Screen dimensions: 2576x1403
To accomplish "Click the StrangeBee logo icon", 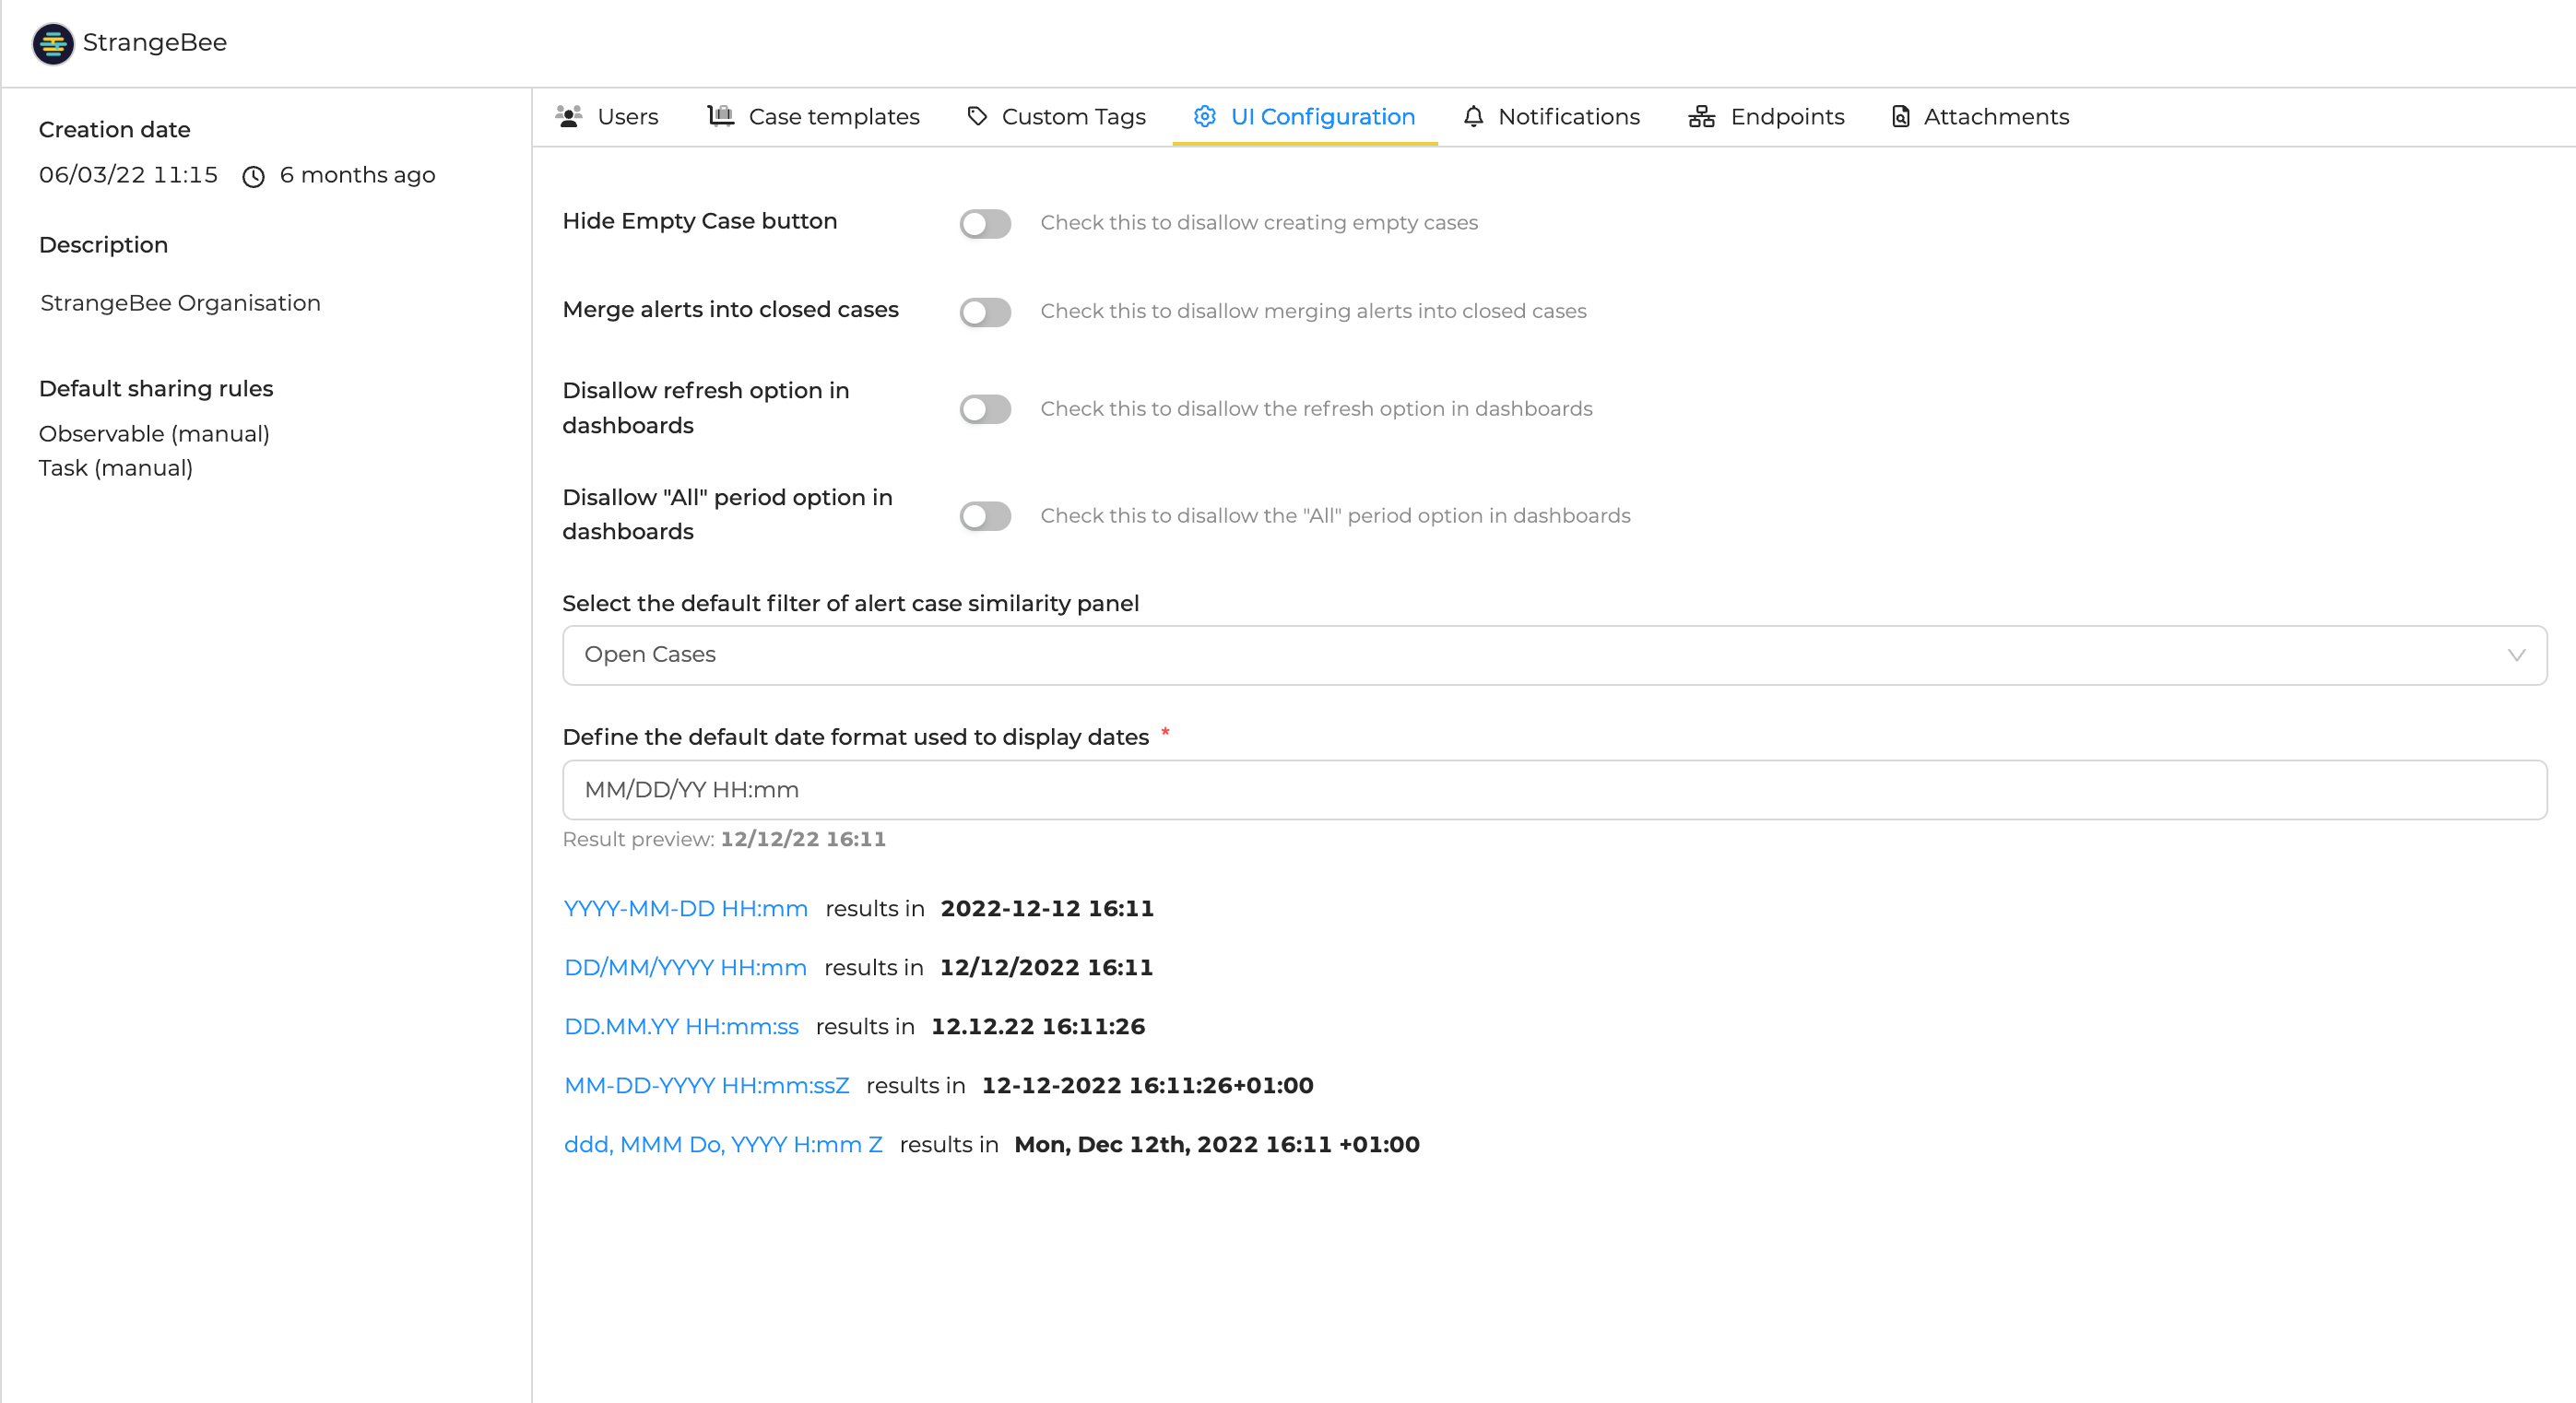I will [x=53, y=43].
